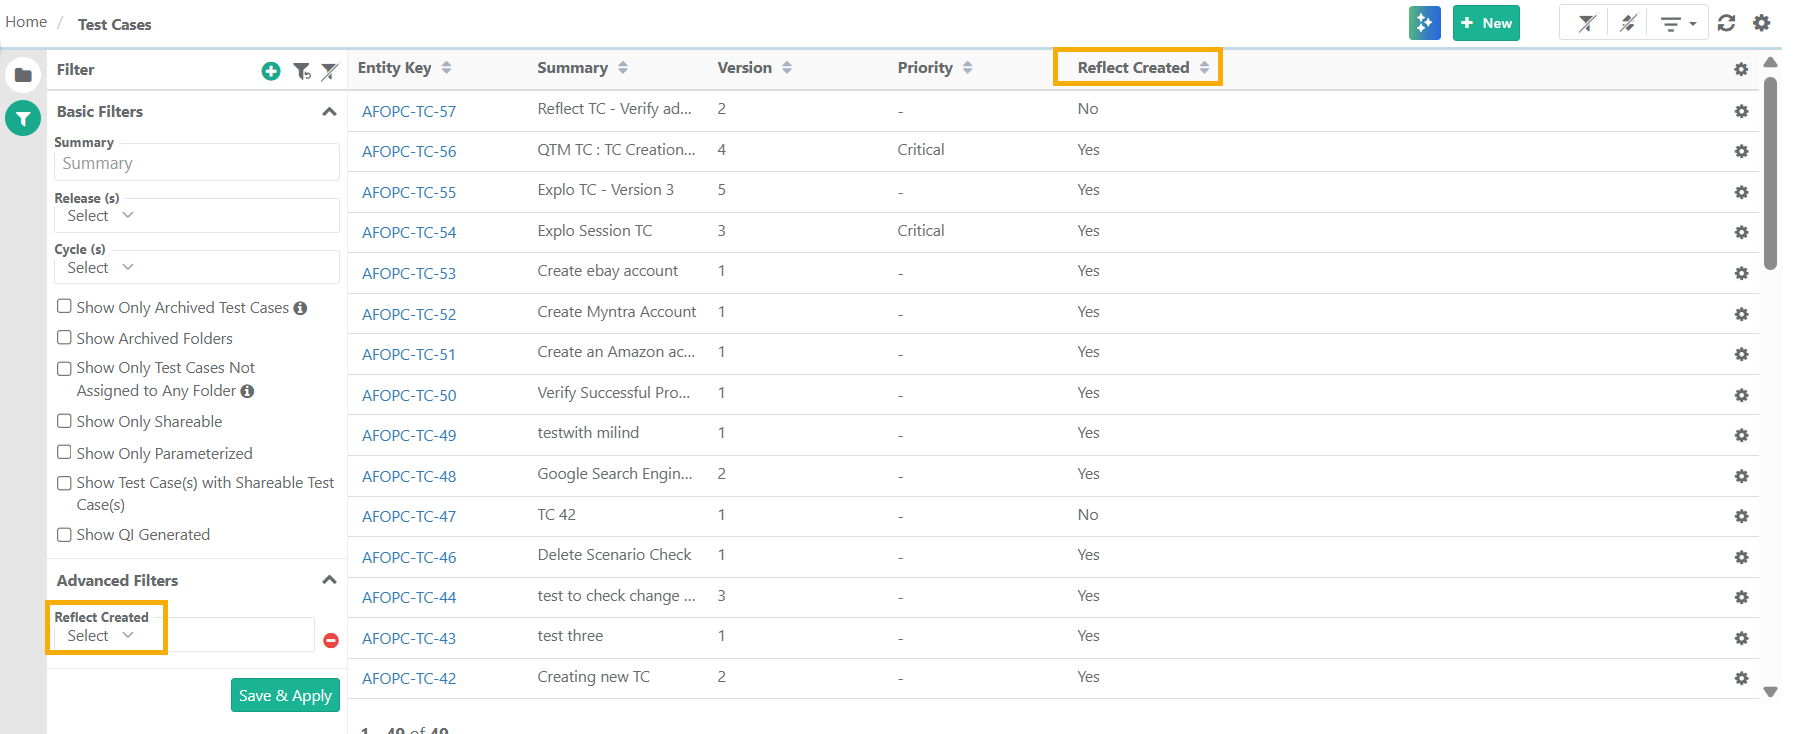Open row actions gear for AFOPC-TC-56
This screenshot has width=1797, height=734.
[1741, 151]
